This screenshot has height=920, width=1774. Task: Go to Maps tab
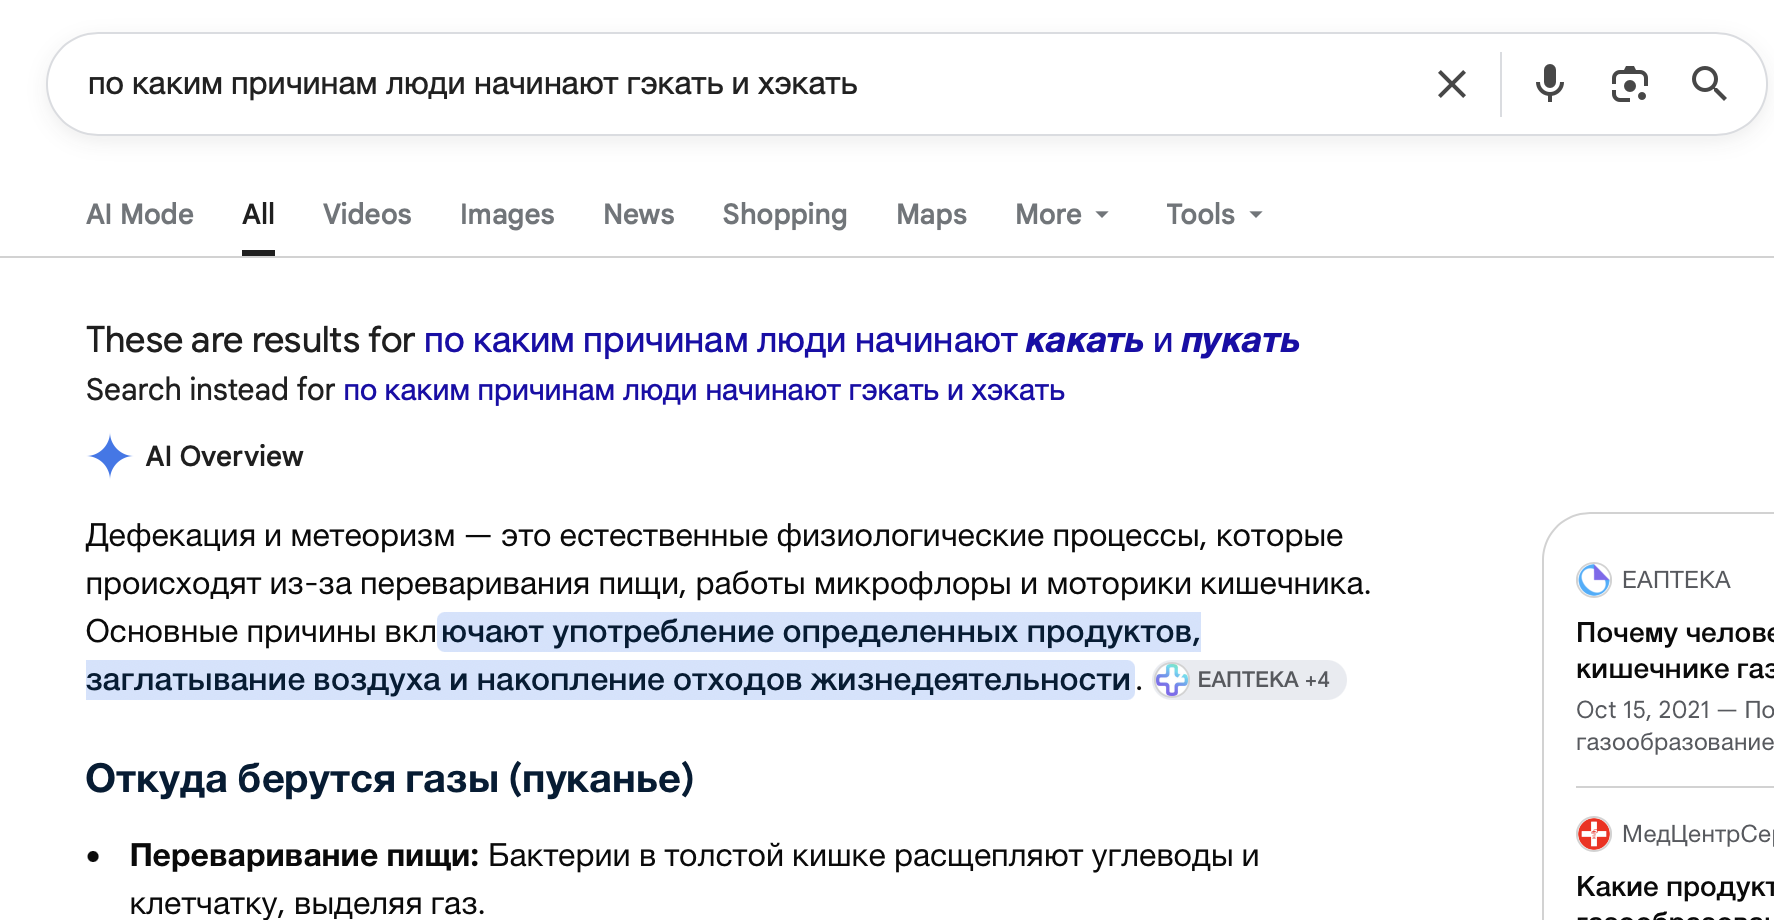point(931,214)
